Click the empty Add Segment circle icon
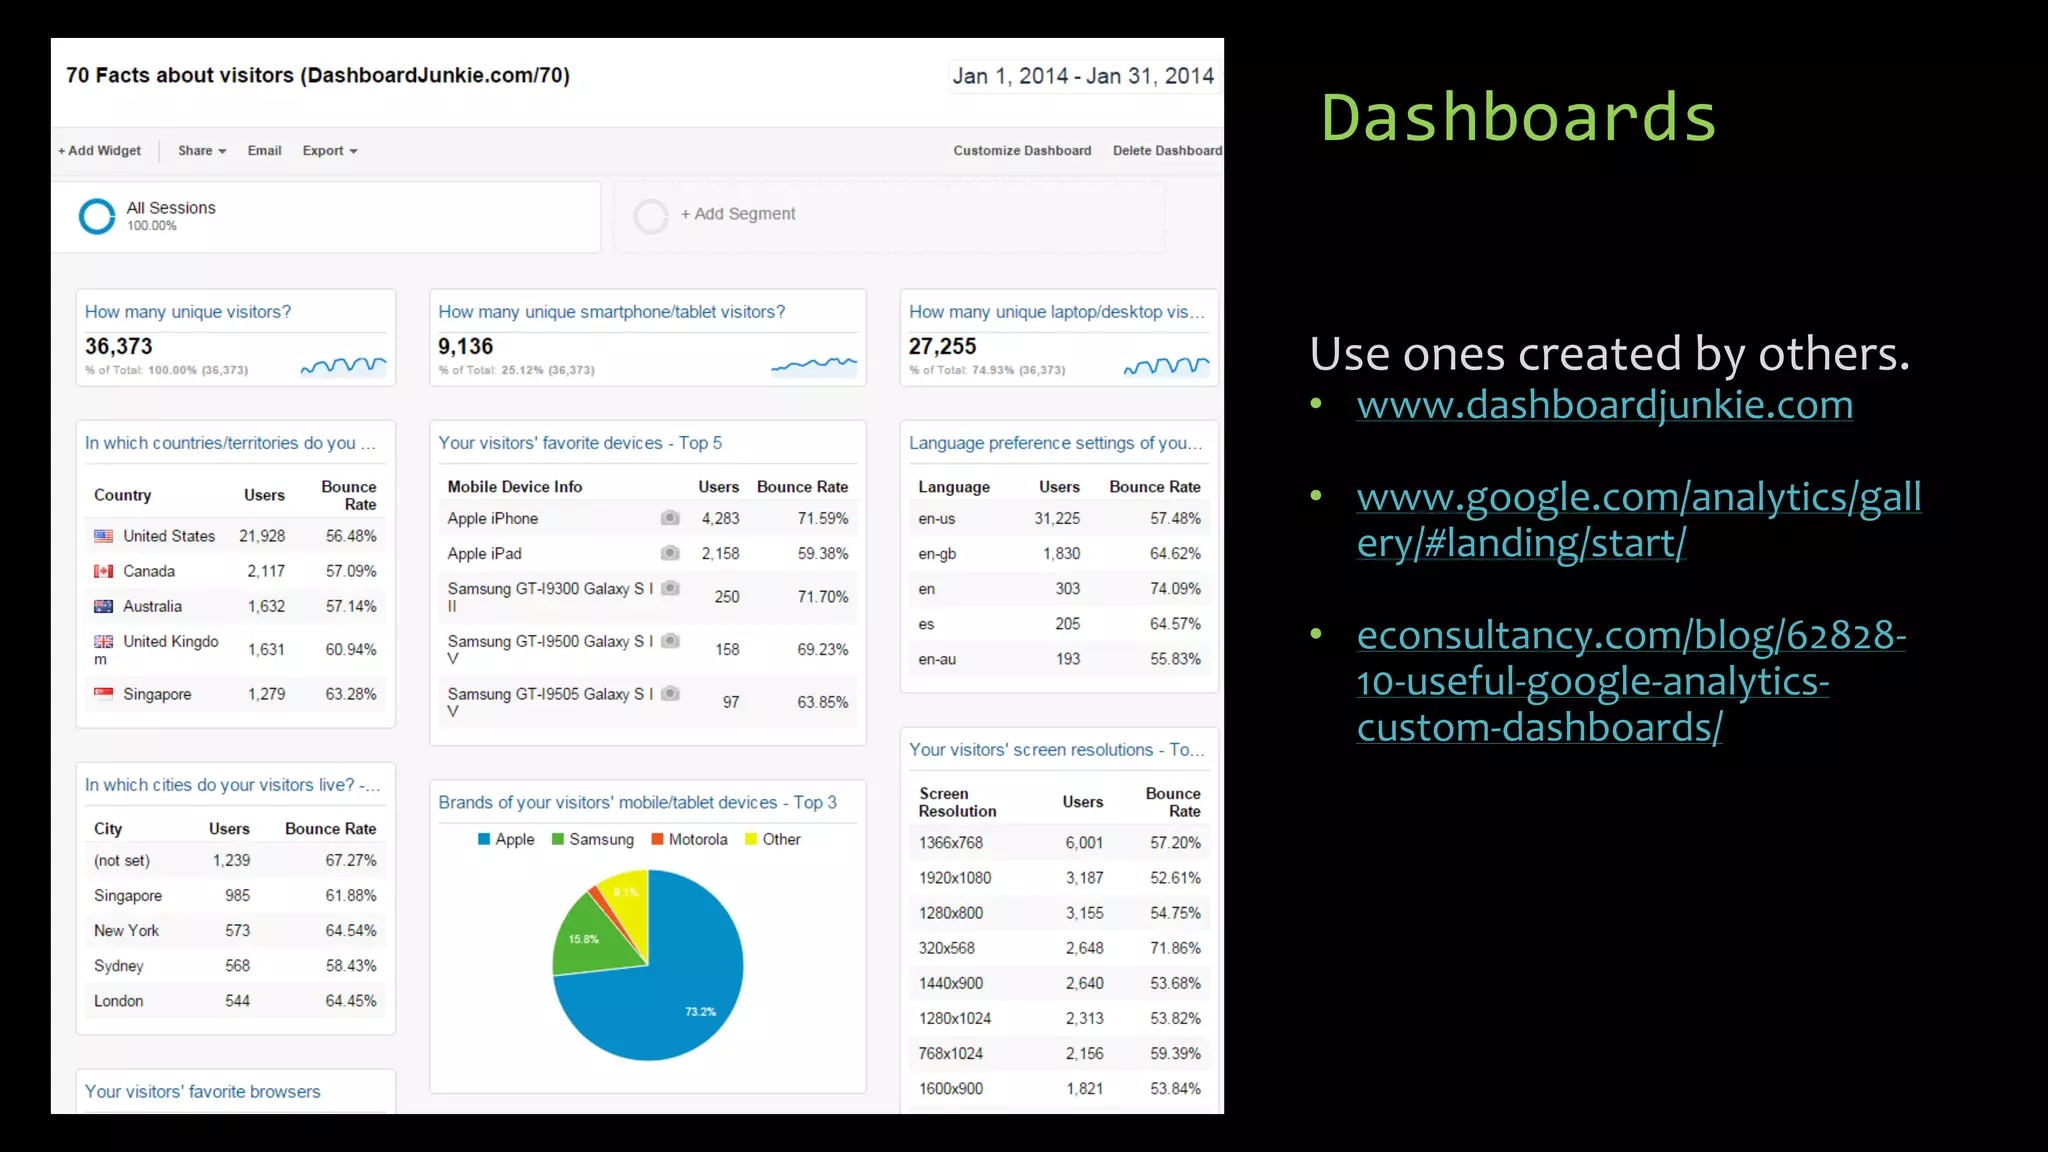This screenshot has height=1152, width=2048. [651, 216]
